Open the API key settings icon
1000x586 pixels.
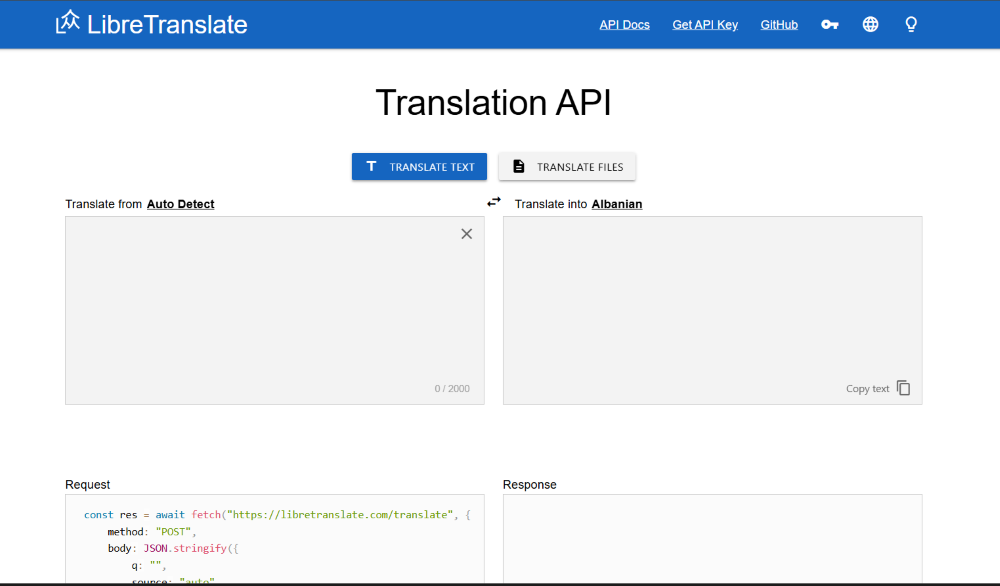pos(829,25)
